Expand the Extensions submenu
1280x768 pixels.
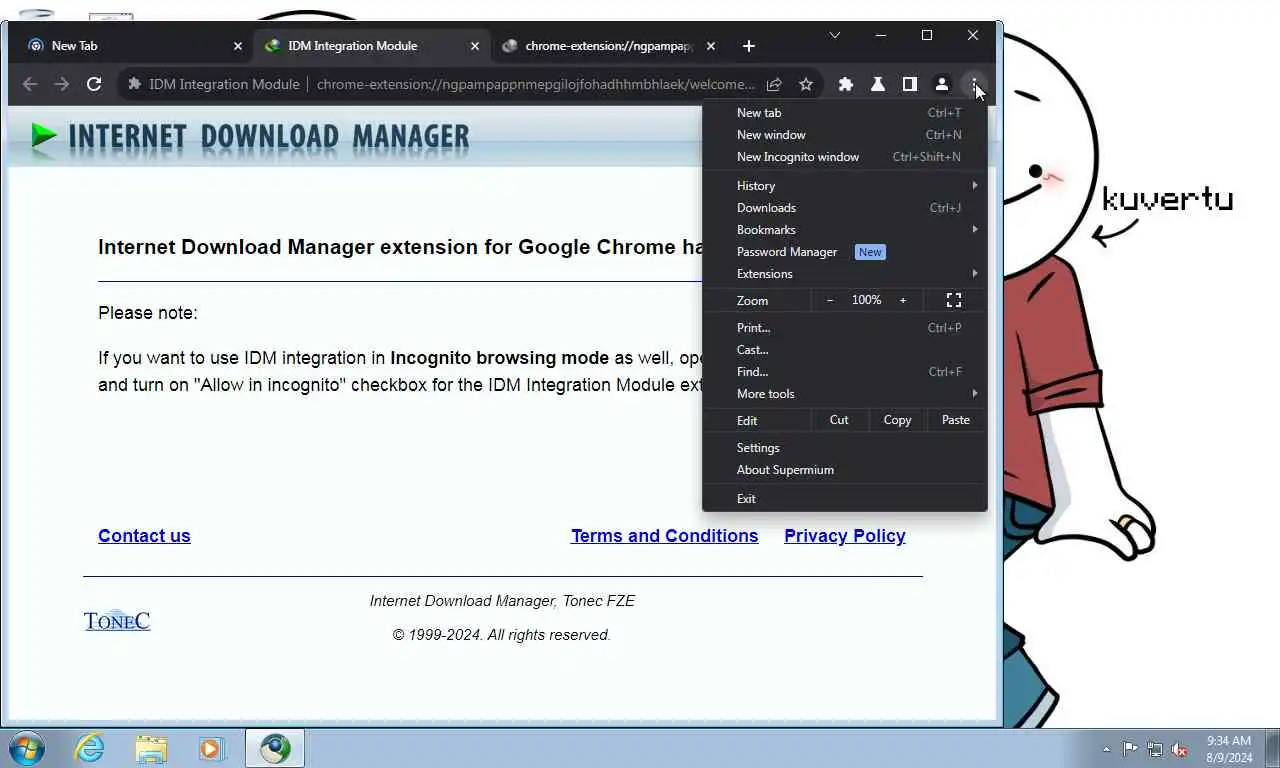point(845,274)
